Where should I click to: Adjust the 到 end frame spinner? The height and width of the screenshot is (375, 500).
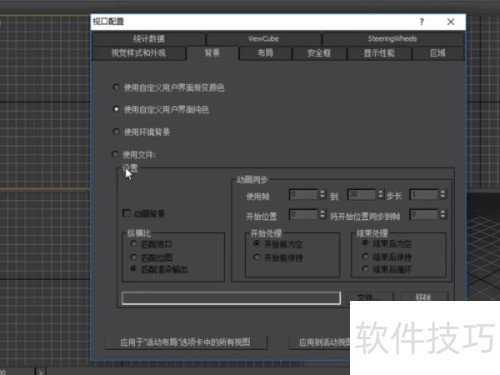[x=381, y=194]
